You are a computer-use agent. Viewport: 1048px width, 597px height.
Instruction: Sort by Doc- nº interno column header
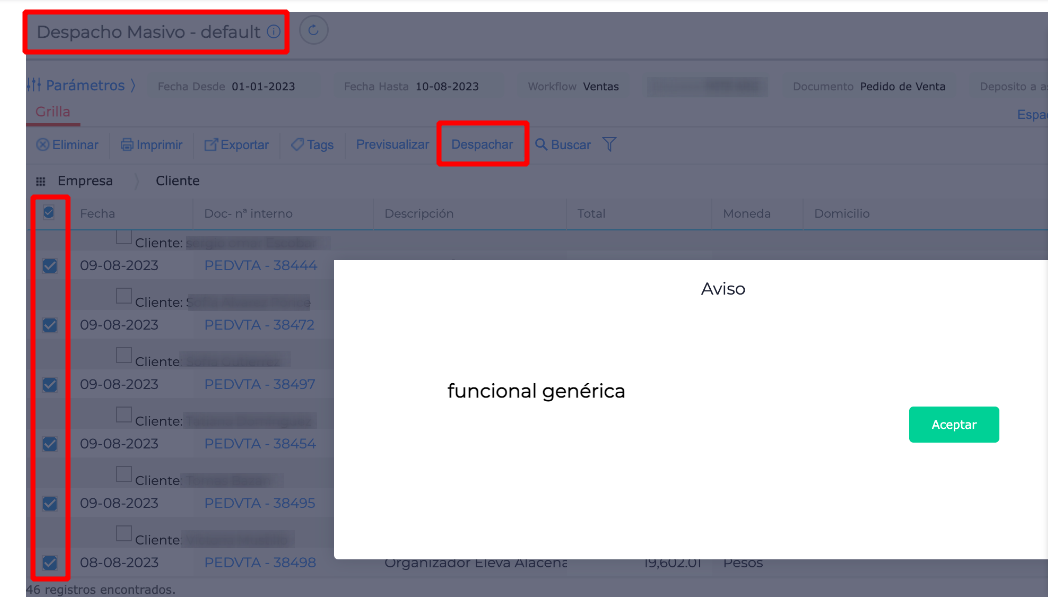(248, 214)
